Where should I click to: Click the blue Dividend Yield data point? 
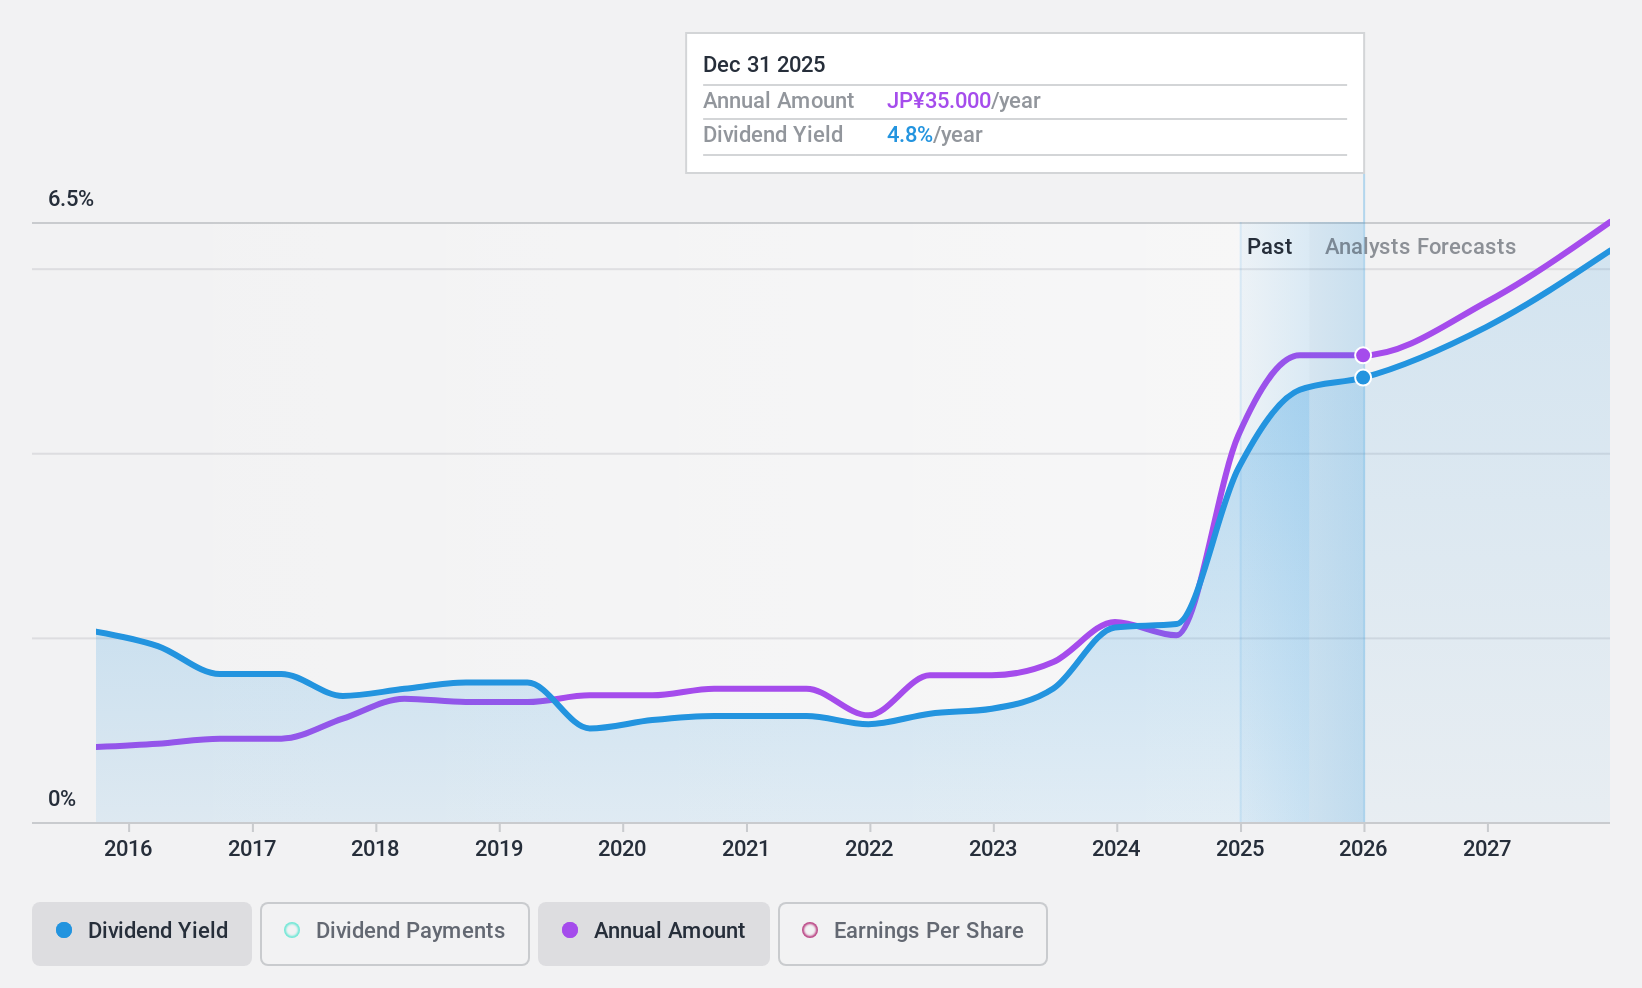pos(1363,377)
